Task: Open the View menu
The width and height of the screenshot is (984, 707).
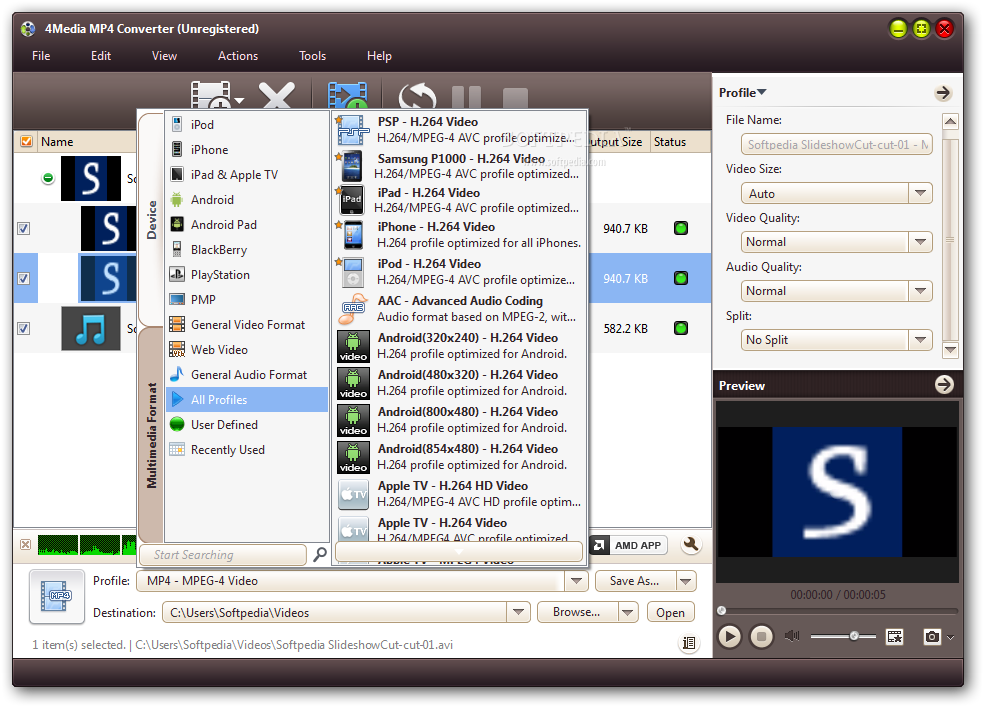Action: click(164, 56)
